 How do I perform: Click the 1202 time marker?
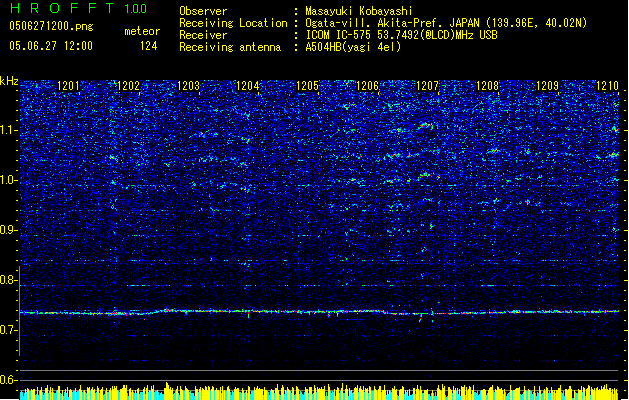[x=128, y=86]
